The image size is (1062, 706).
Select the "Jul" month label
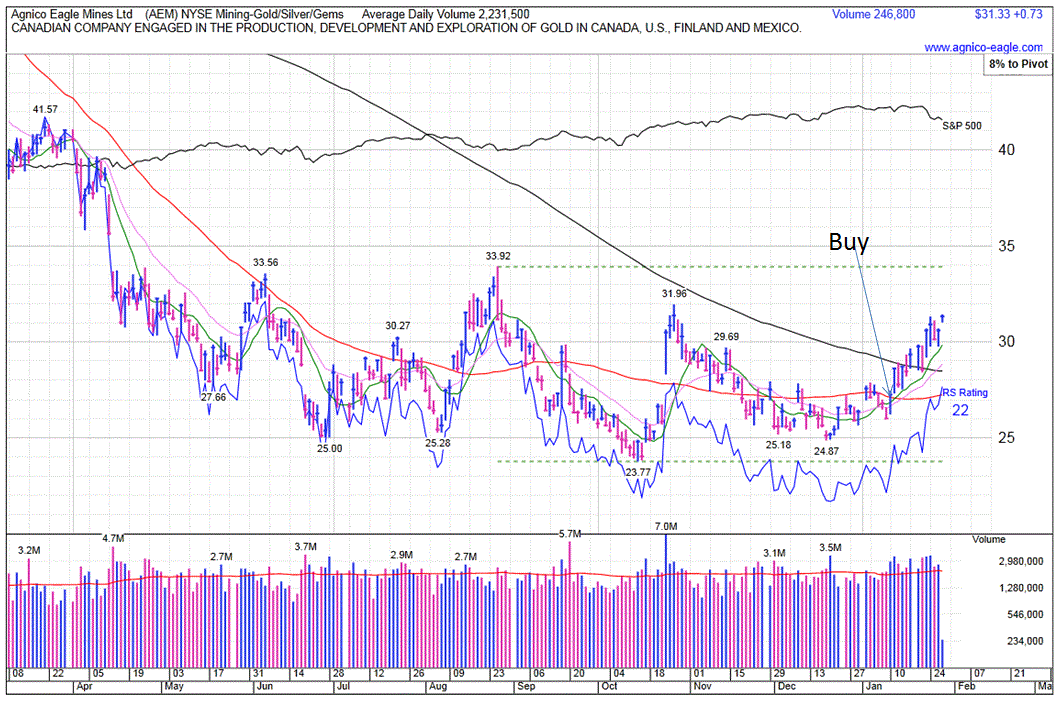(x=343, y=686)
